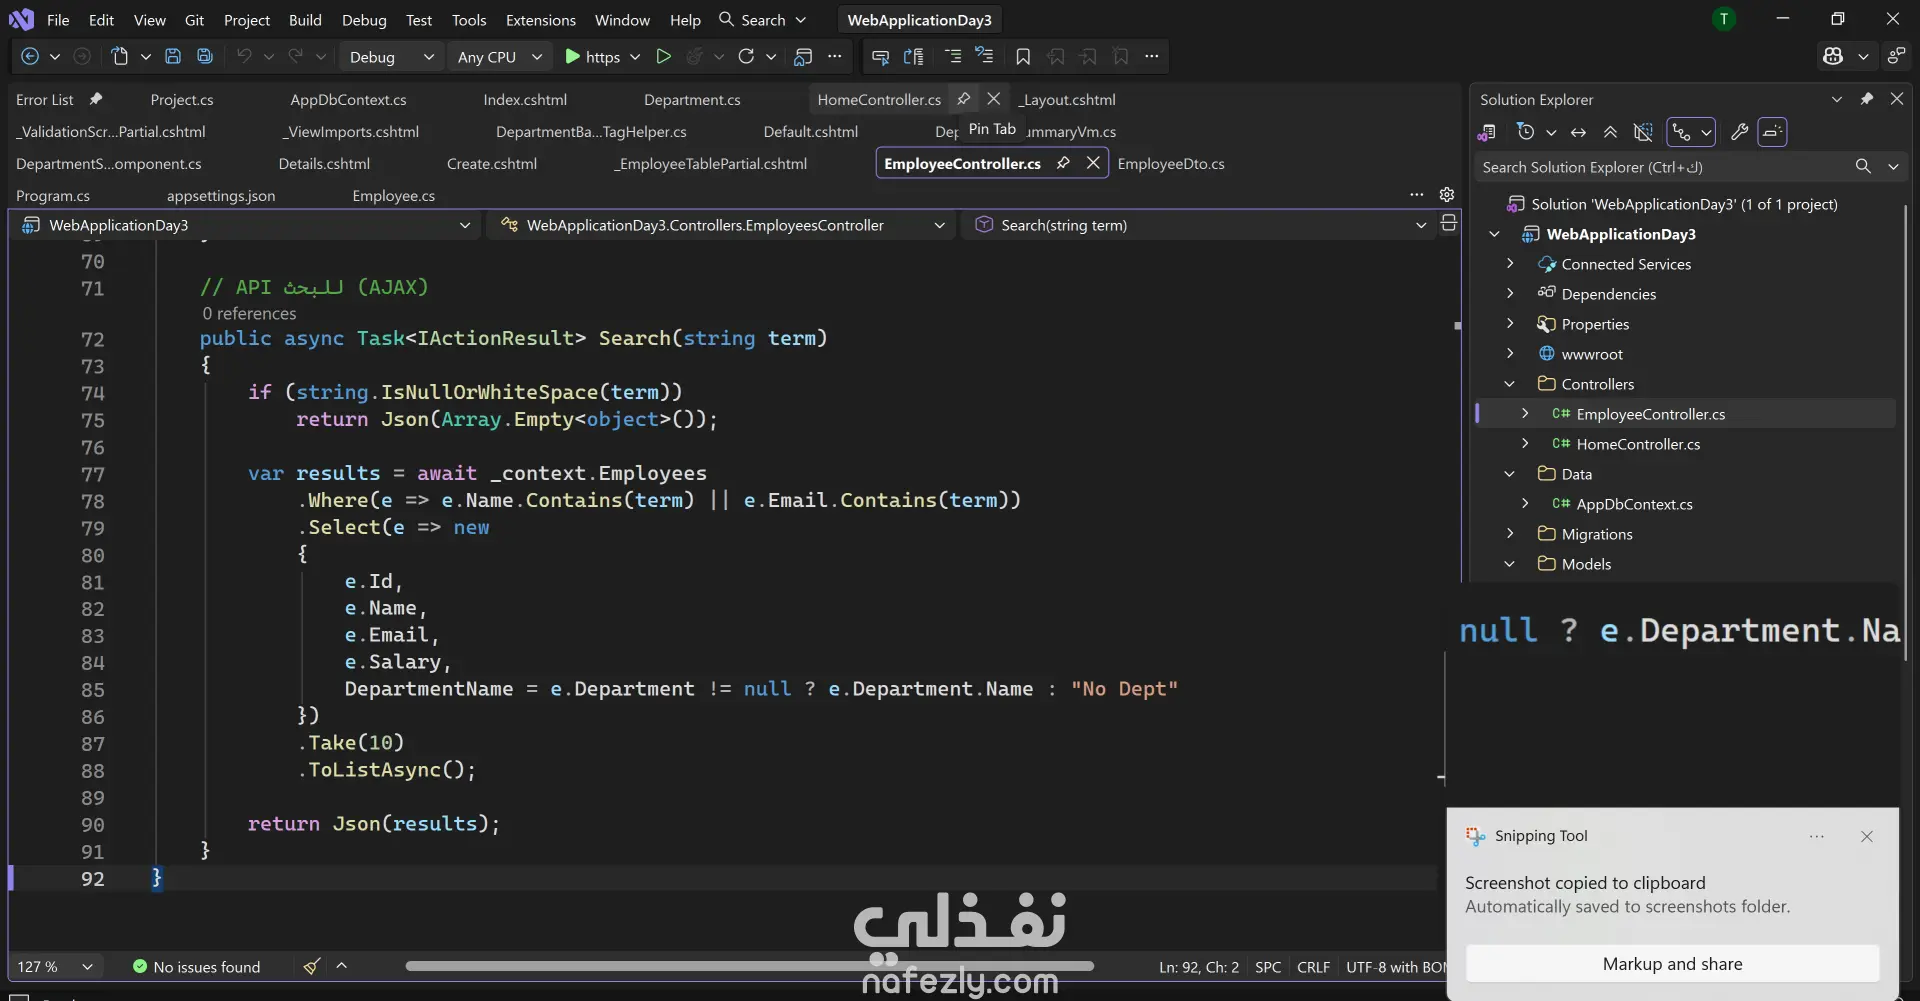Click the Live Share icon at top right
Image resolution: width=1920 pixels, height=1001 pixels.
click(x=1896, y=57)
